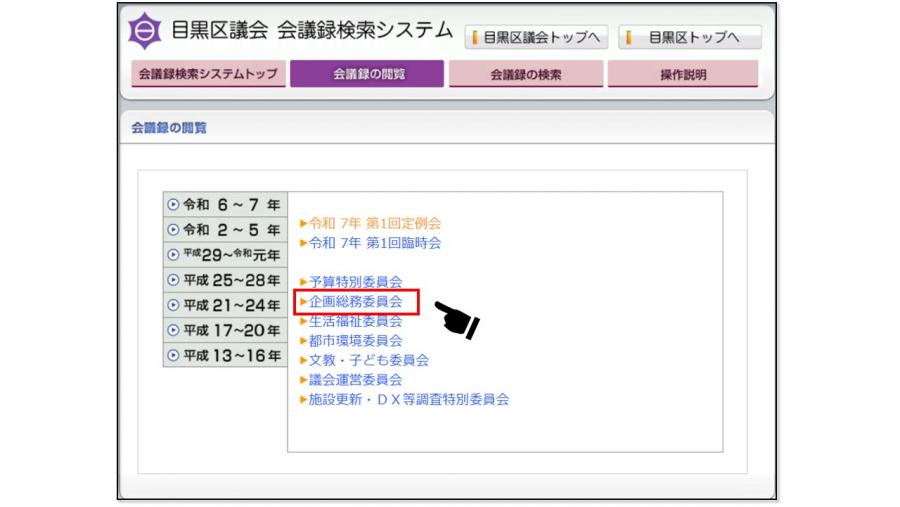Image resolution: width=900 pixels, height=507 pixels.
Task: Open 目黒区トップへ button
Action: pos(689,38)
